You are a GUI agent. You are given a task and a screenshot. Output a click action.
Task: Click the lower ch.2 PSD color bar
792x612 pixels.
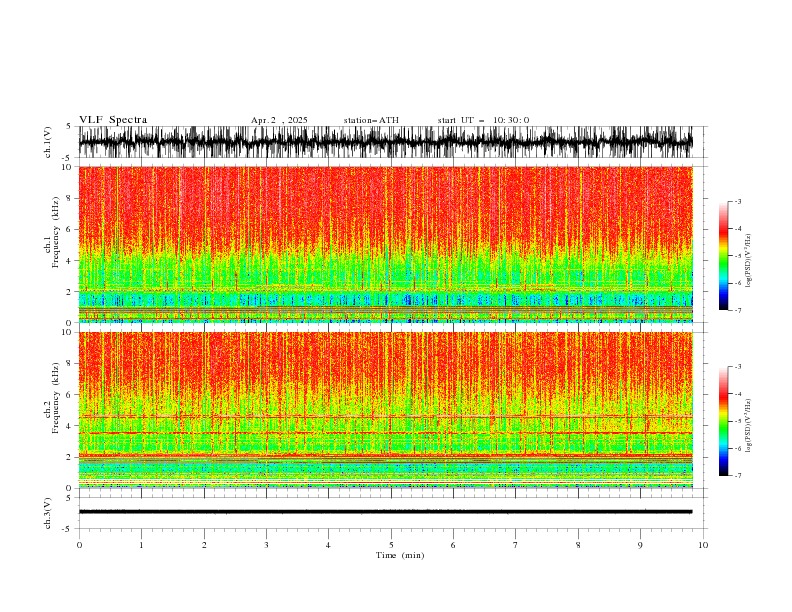[723, 421]
